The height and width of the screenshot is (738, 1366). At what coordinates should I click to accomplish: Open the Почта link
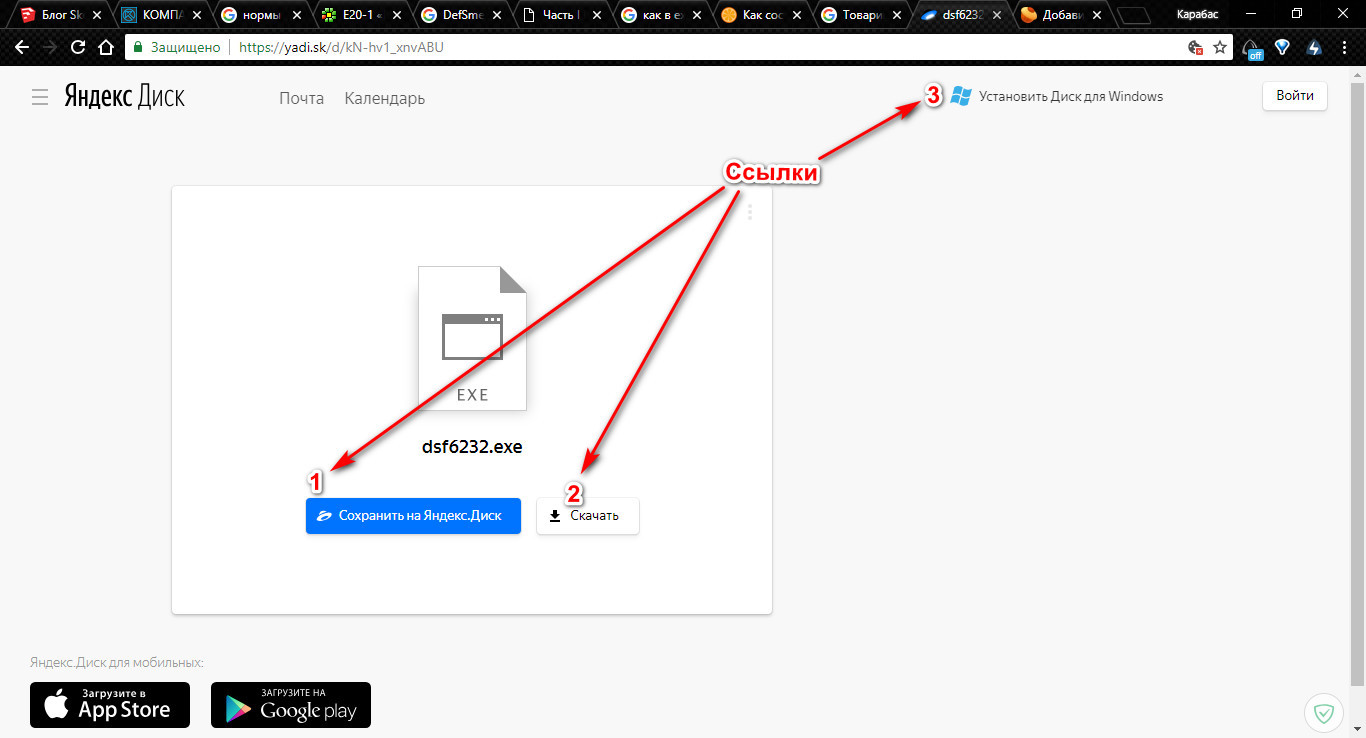click(x=301, y=98)
